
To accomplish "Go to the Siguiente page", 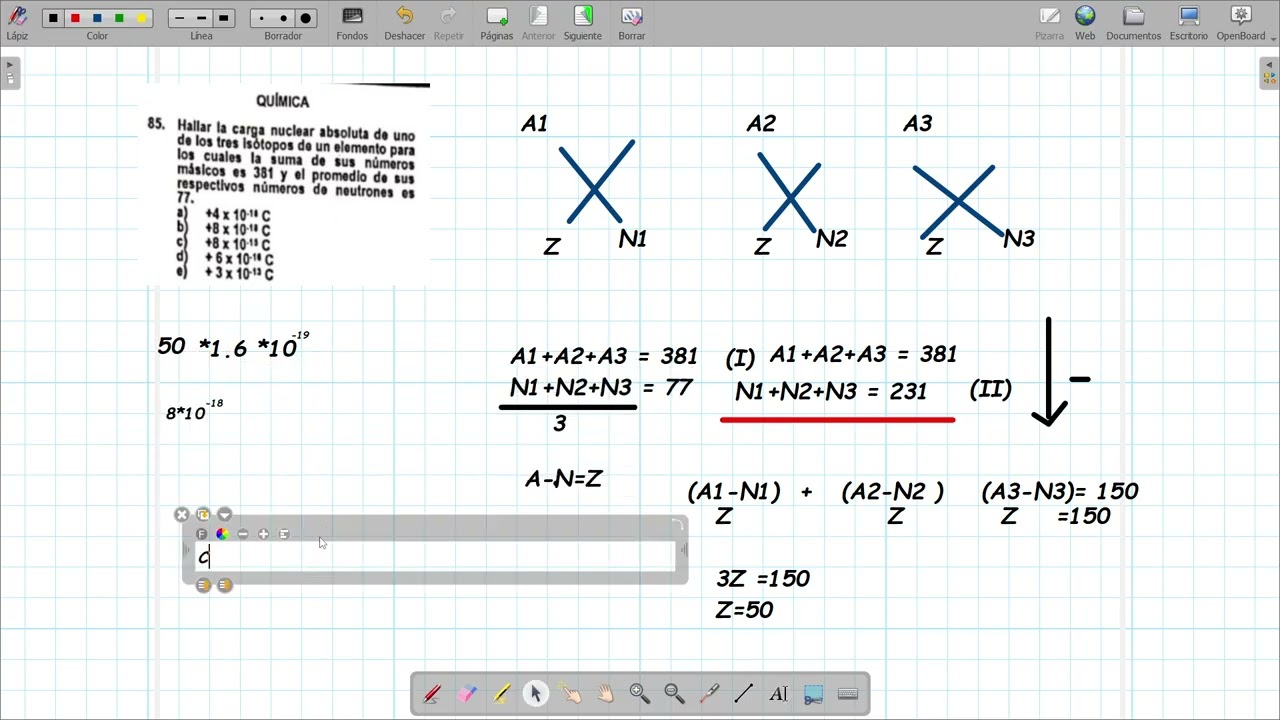I will [583, 23].
